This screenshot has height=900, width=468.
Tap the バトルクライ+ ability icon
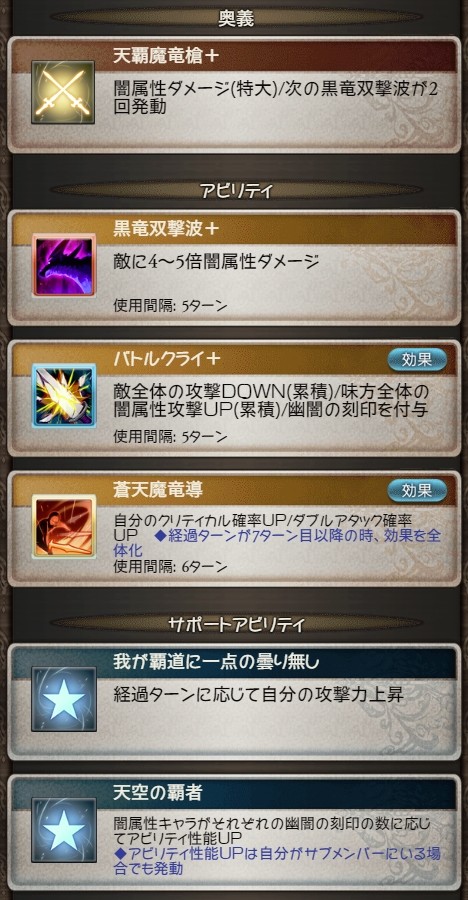point(64,395)
